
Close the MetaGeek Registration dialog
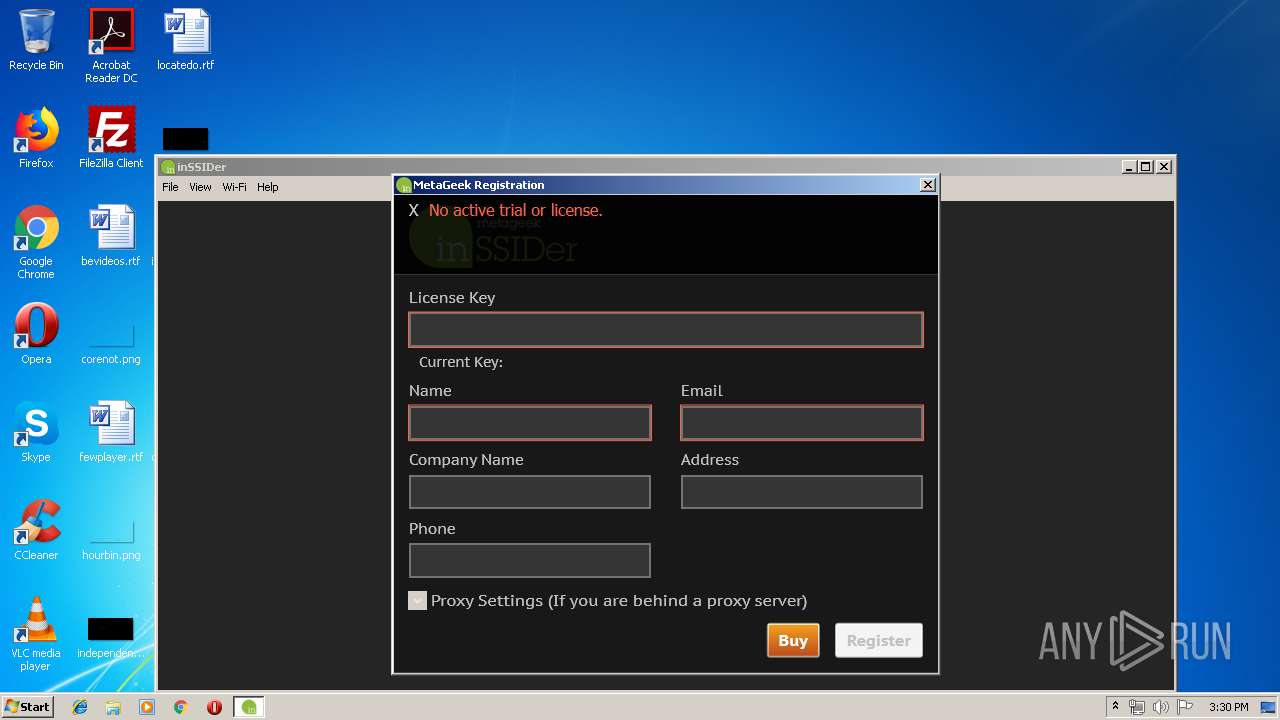(927, 185)
